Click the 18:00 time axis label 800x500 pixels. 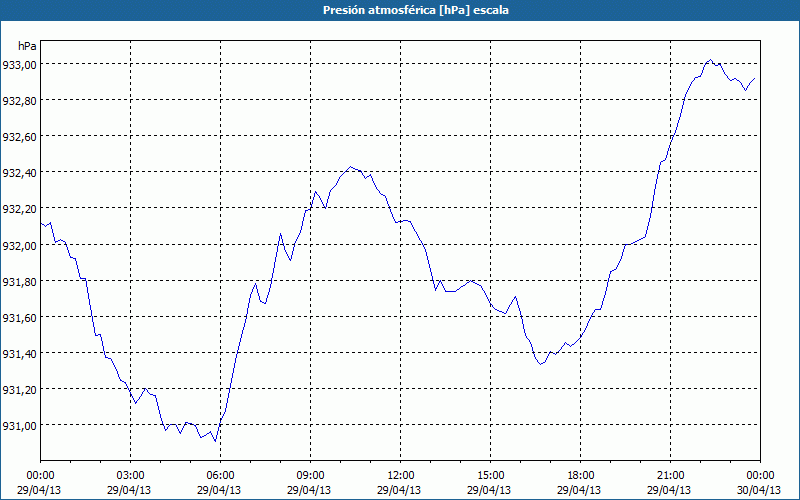[581, 476]
